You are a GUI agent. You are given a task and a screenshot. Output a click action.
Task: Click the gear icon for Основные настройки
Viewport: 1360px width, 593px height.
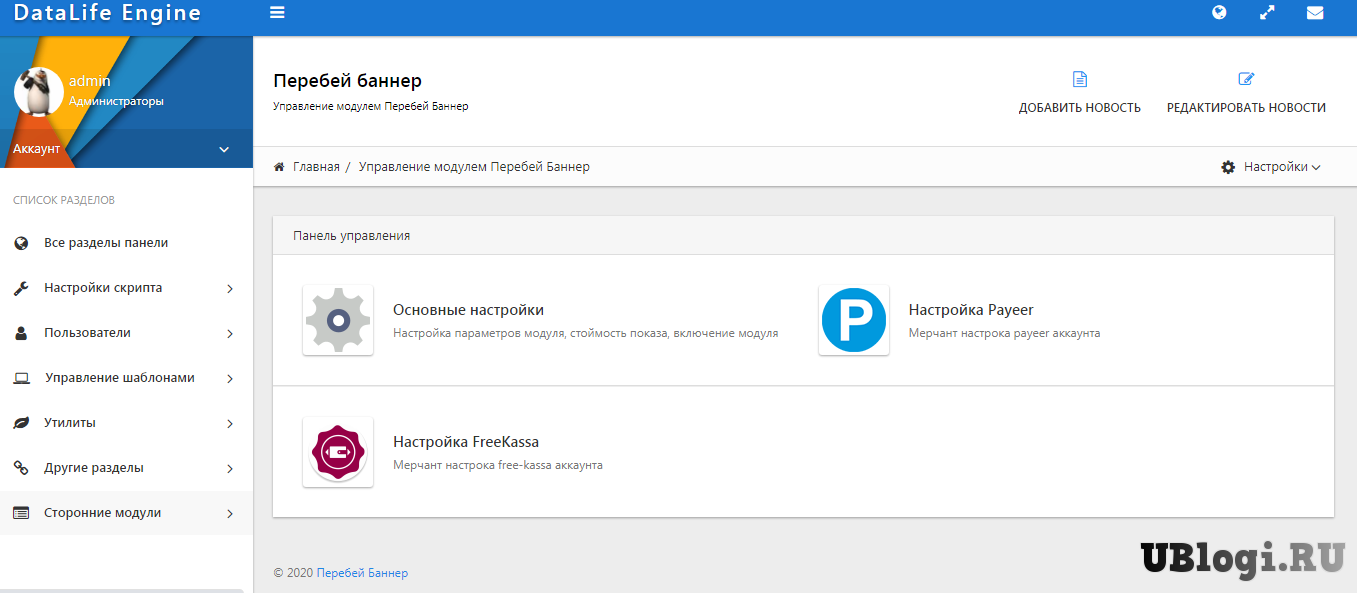click(x=338, y=320)
